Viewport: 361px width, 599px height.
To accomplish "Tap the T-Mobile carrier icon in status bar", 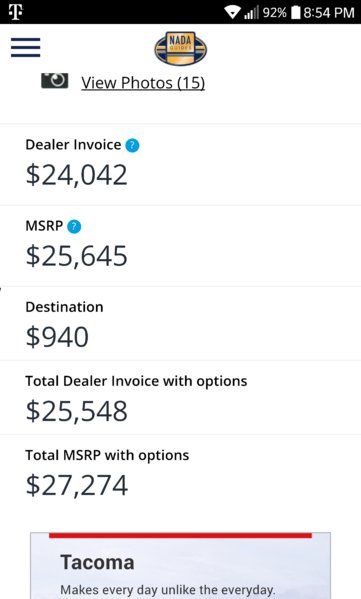I will [x=15, y=12].
